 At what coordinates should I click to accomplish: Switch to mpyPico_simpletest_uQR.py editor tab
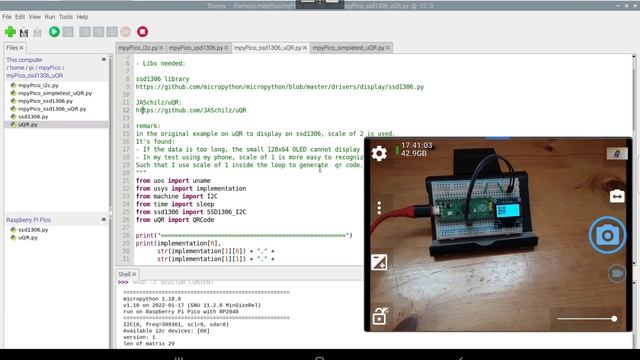(x=348, y=48)
